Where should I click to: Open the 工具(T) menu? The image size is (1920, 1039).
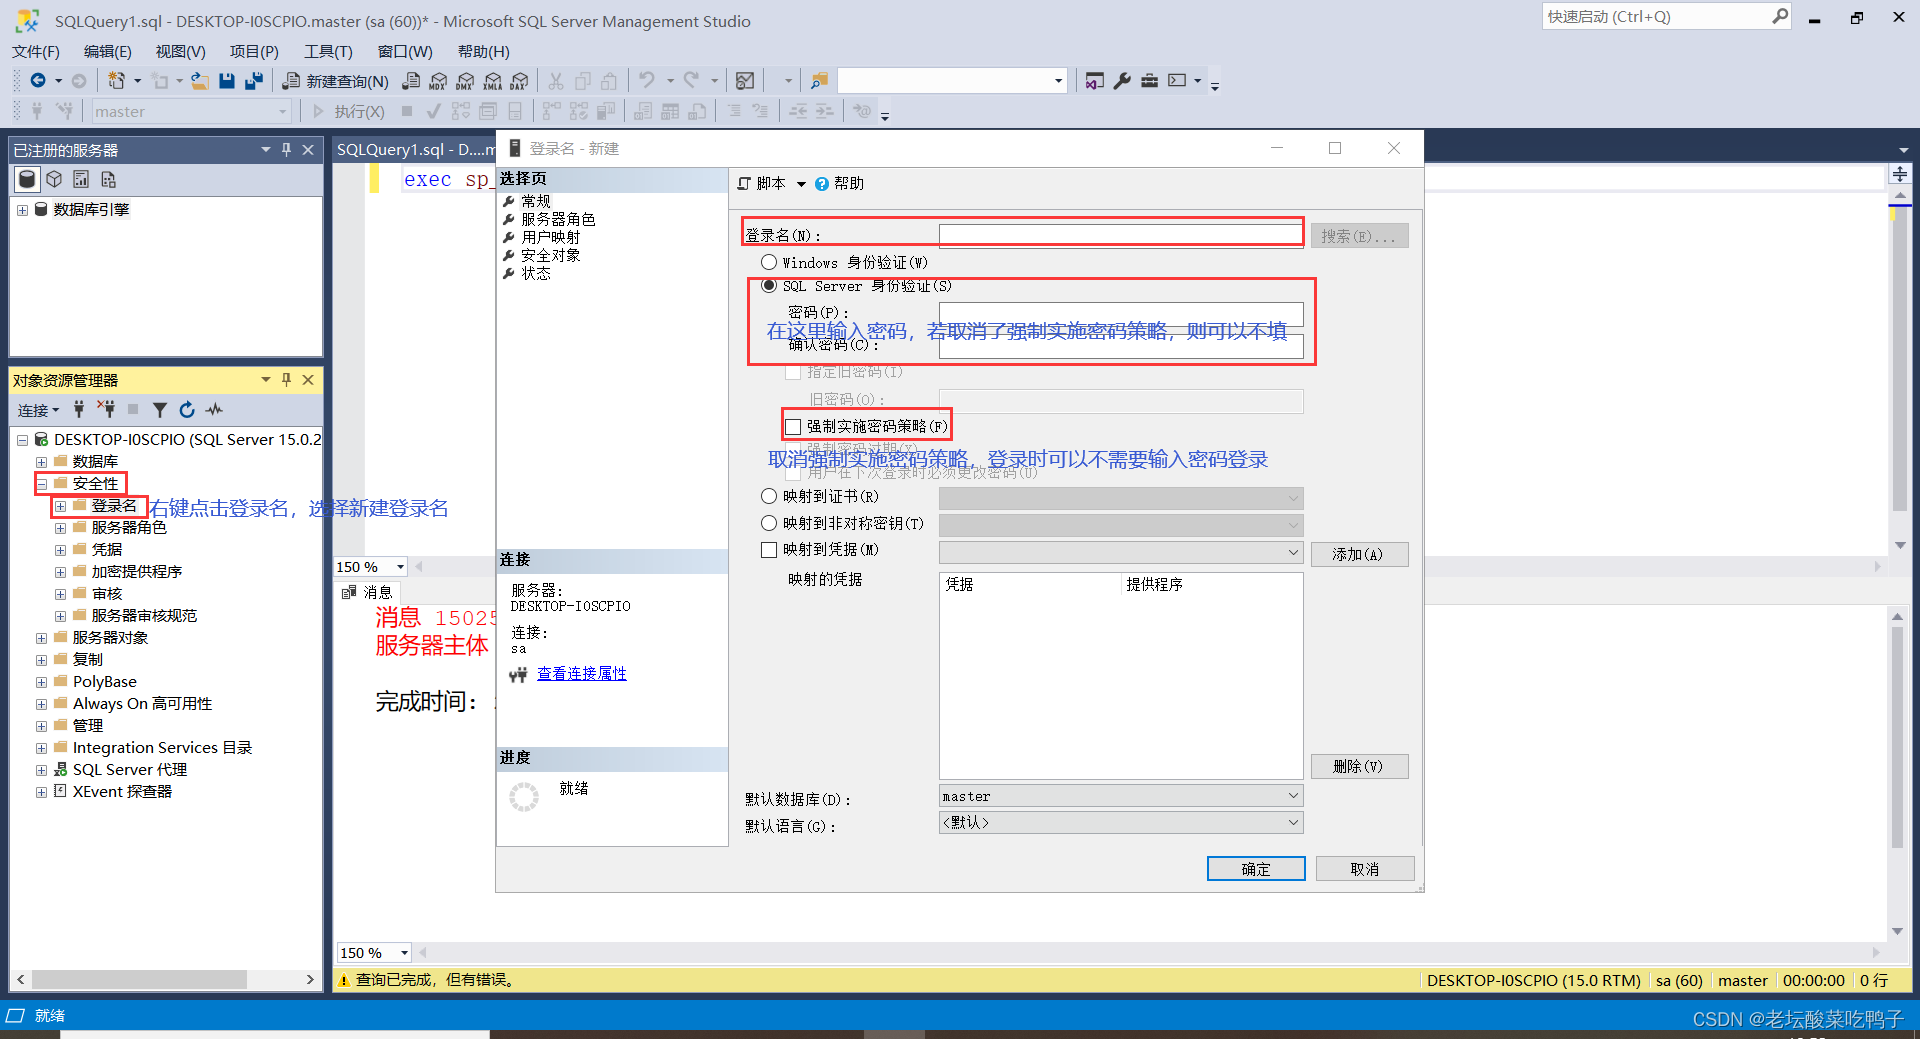click(328, 51)
